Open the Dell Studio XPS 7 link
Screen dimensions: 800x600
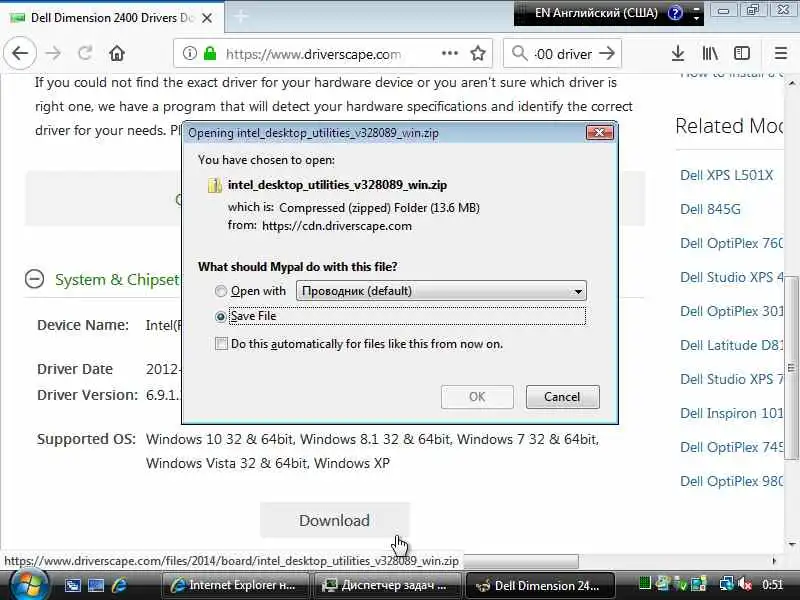coord(731,379)
